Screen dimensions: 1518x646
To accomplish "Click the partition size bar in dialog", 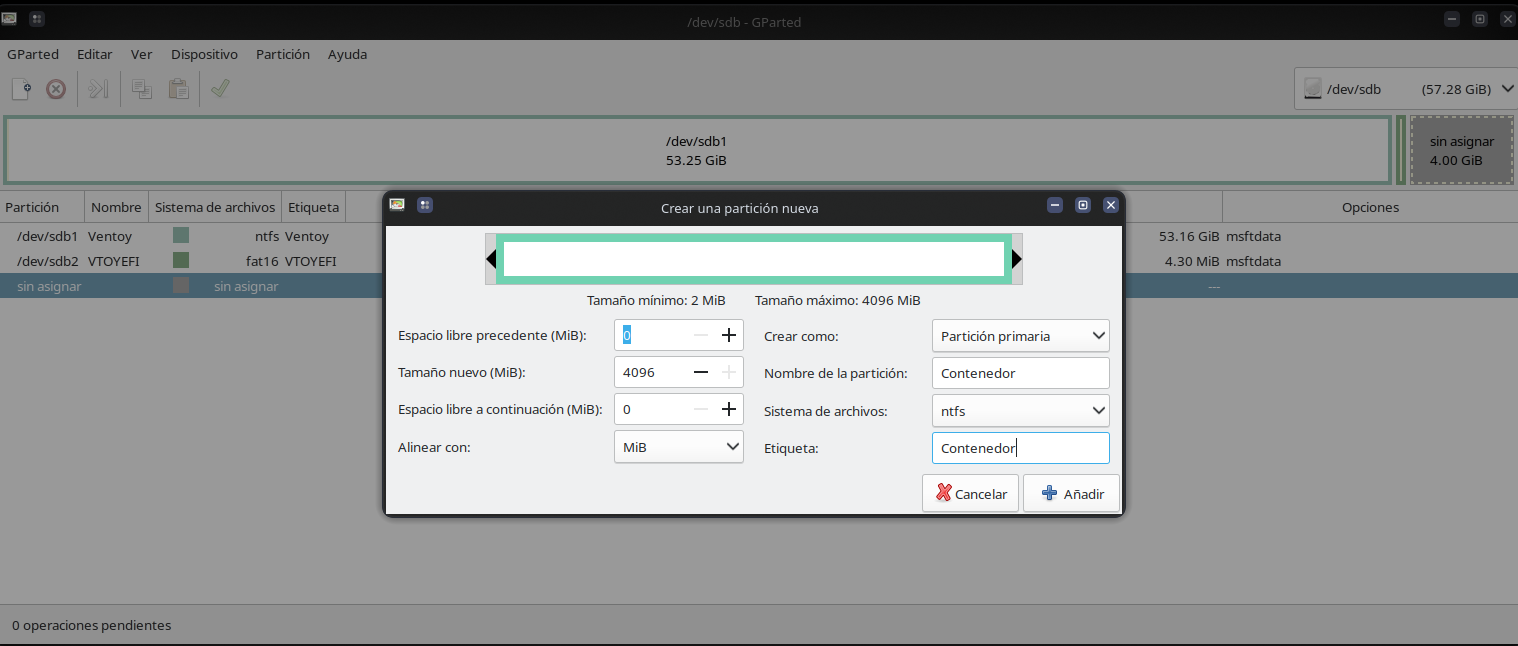I will pyautogui.click(x=754, y=259).
